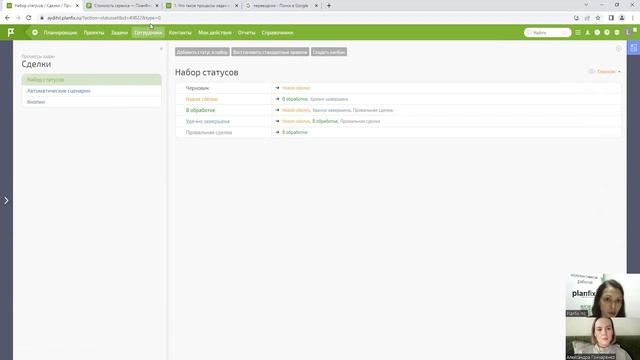The height and width of the screenshot is (360, 640).
Task: Open the Задачи menu
Action: click(x=120, y=33)
